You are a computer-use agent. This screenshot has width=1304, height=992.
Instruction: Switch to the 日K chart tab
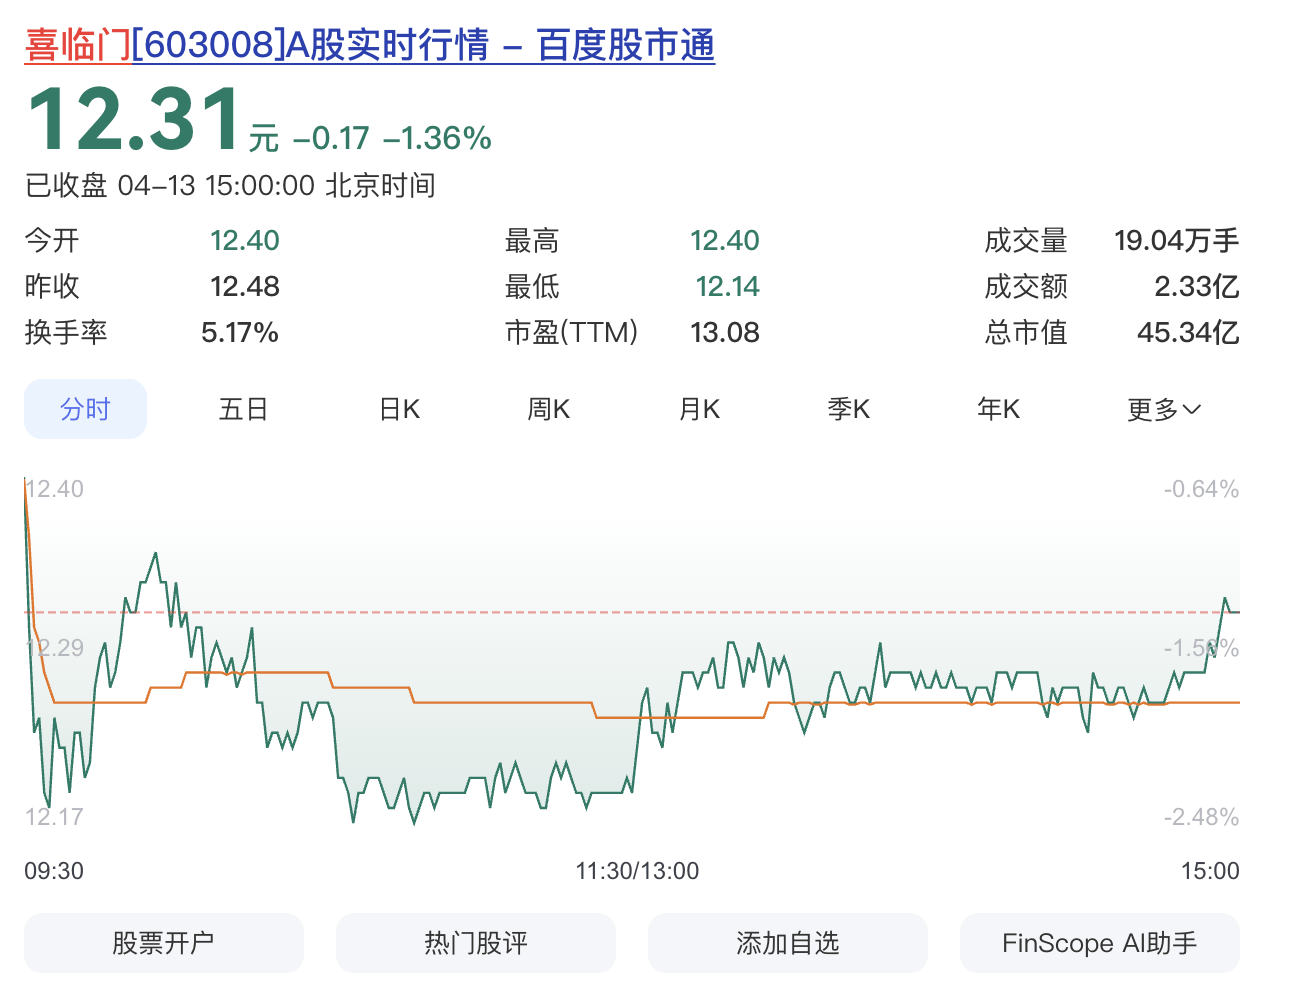tap(399, 409)
